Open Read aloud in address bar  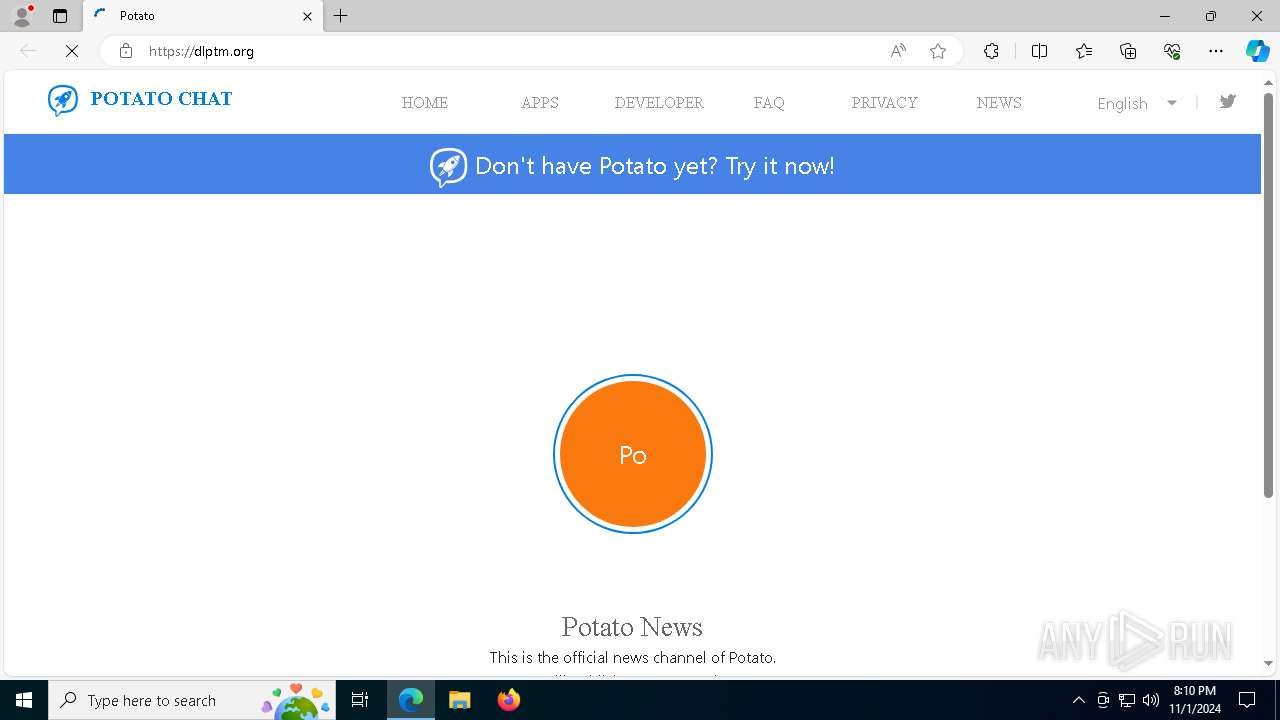click(x=898, y=51)
